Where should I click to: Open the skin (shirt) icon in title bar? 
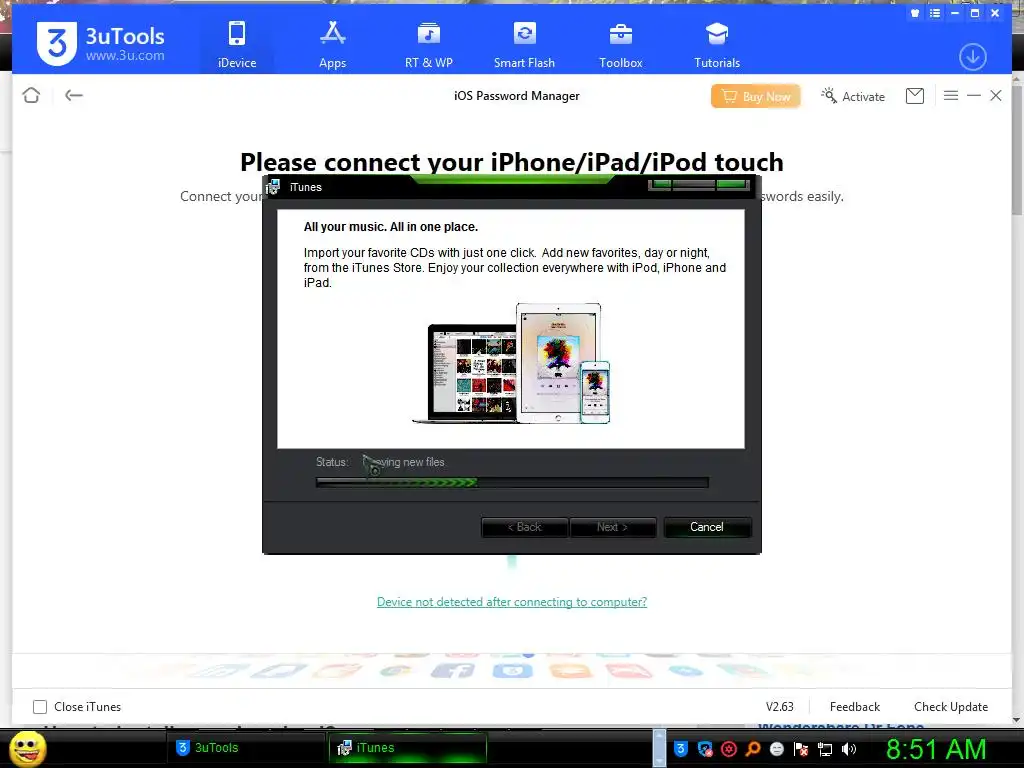tap(915, 13)
